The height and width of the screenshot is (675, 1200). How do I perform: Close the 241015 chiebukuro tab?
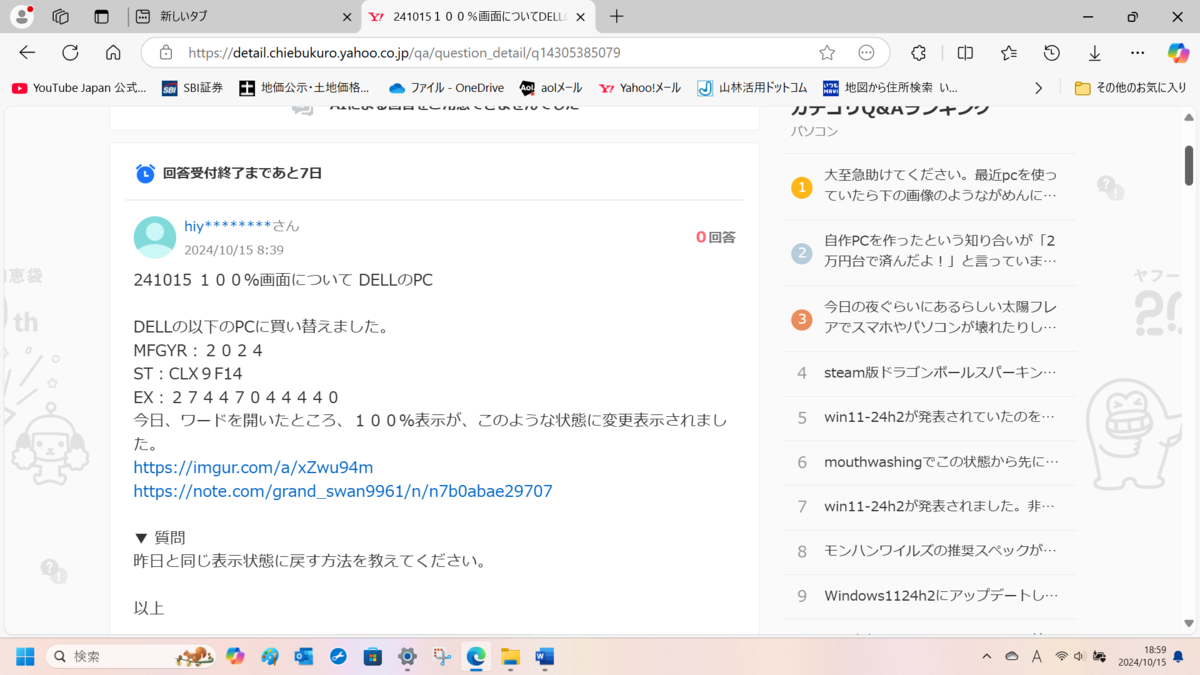582,17
